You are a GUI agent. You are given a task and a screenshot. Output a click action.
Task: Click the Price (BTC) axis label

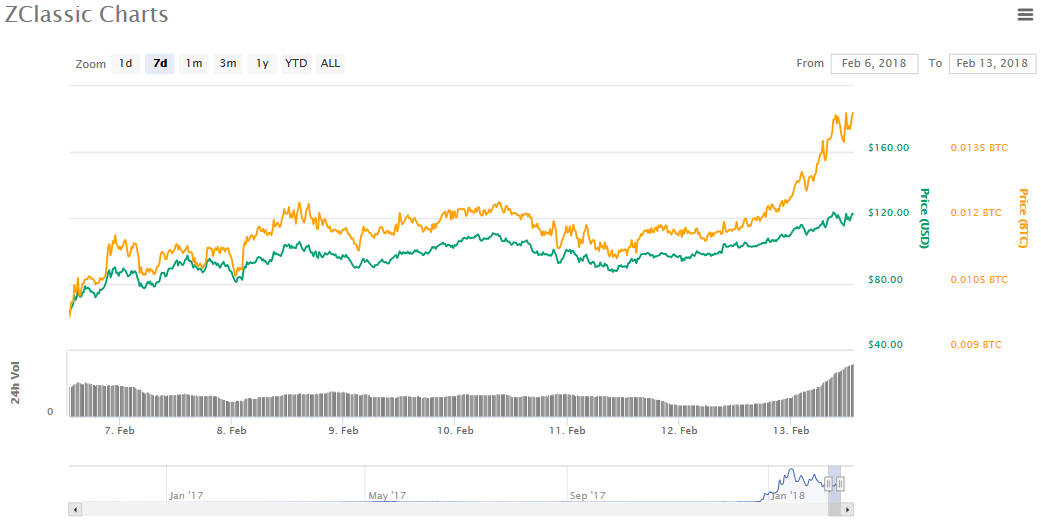pos(1022,218)
